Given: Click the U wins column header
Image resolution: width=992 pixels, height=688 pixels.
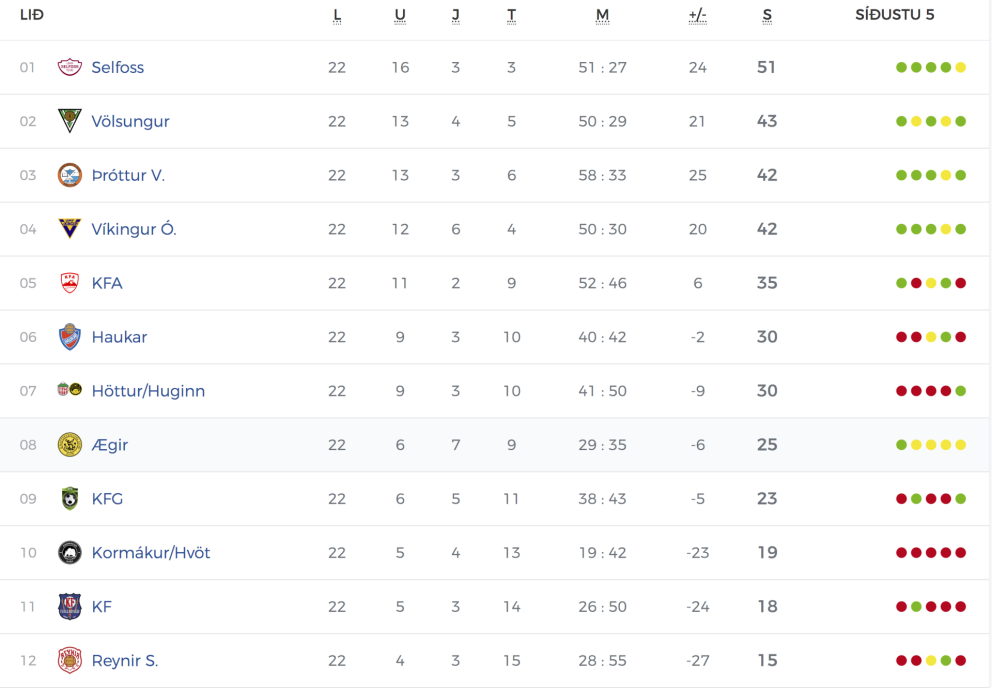Looking at the screenshot, I should click(400, 15).
